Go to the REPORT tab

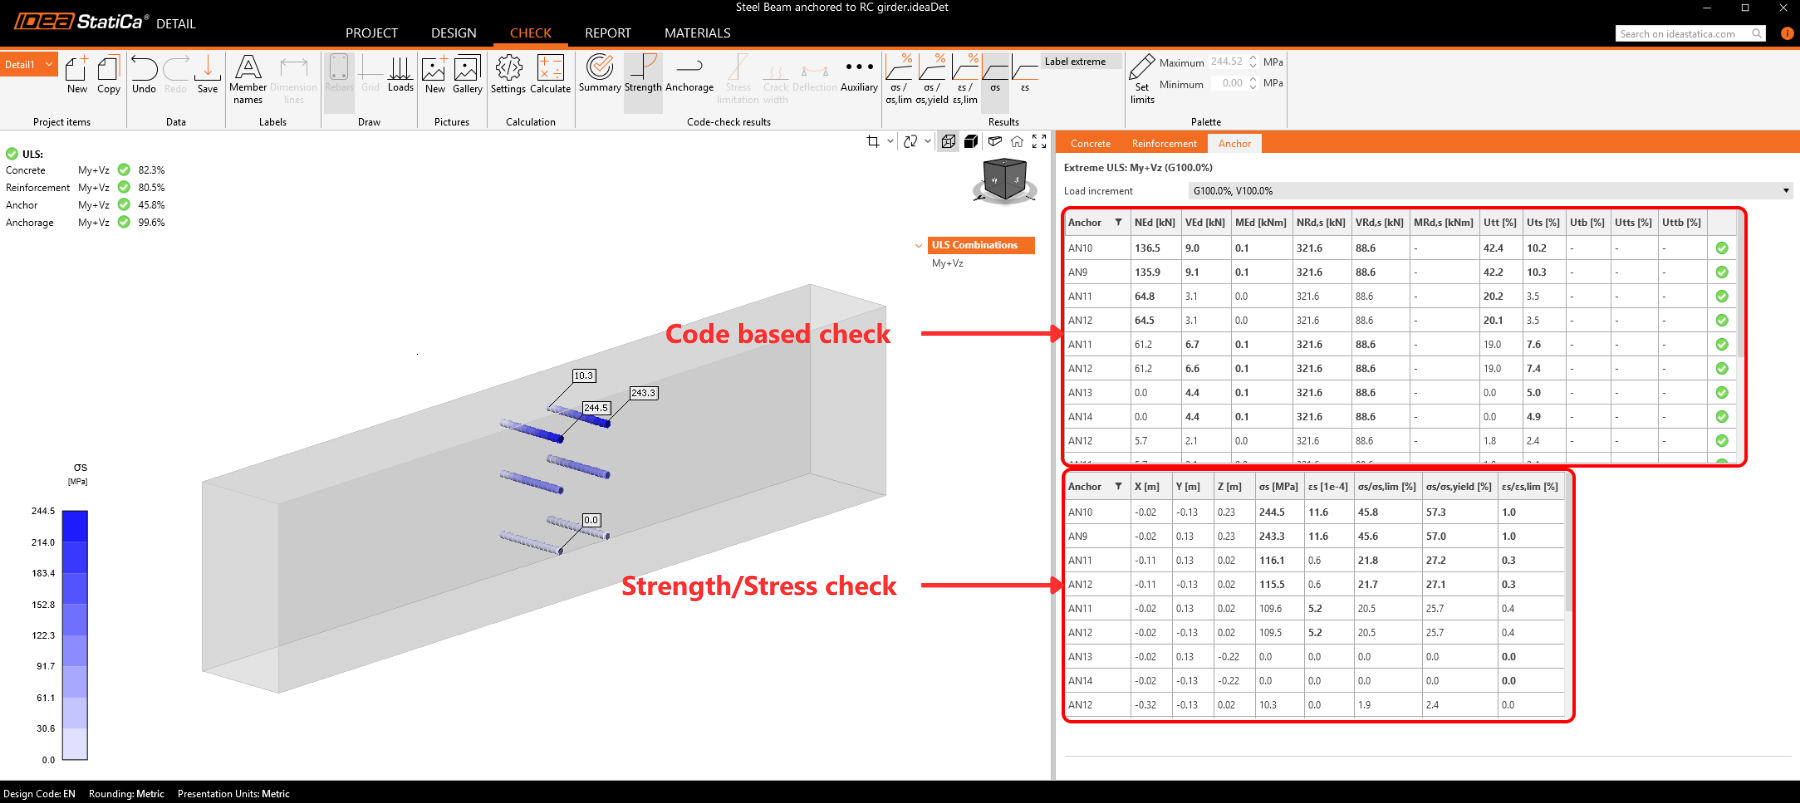[608, 33]
